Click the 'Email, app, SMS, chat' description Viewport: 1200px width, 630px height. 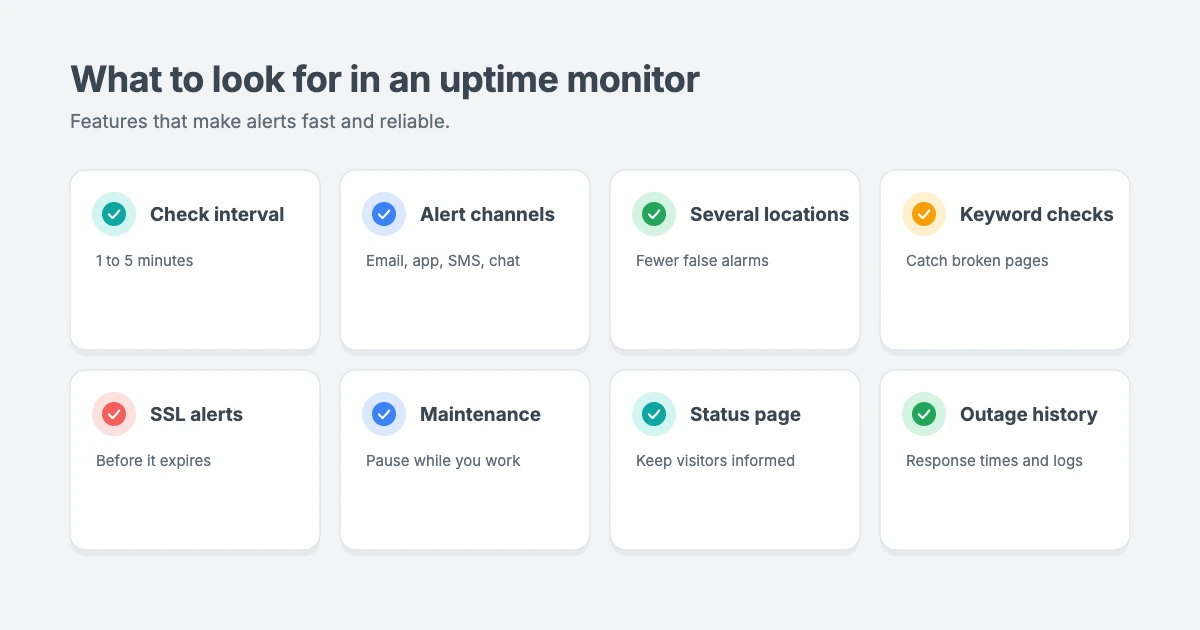[443, 261]
